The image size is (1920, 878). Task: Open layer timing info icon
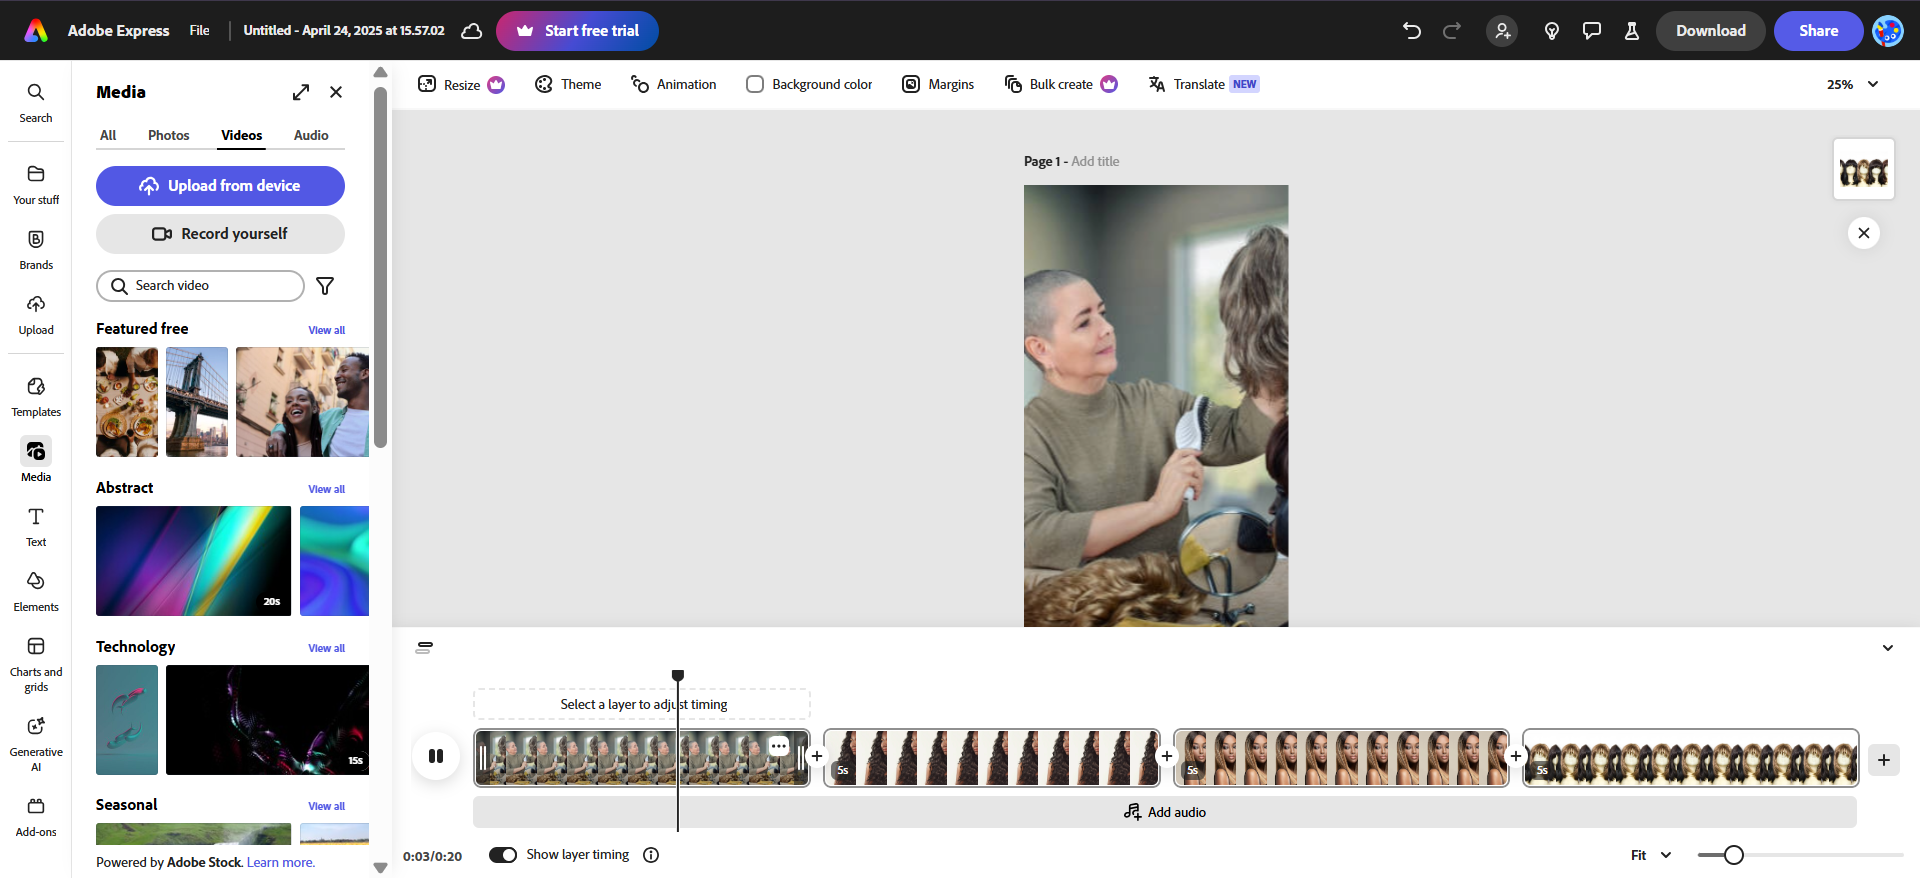click(651, 855)
